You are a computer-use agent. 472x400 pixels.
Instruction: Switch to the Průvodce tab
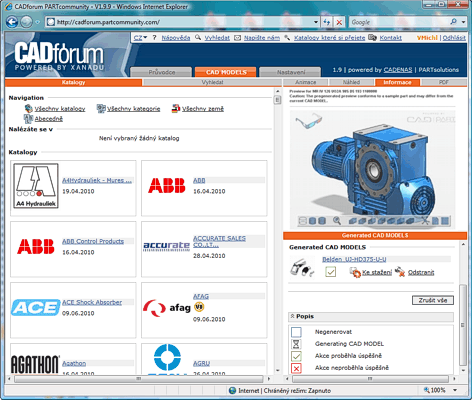(162, 72)
